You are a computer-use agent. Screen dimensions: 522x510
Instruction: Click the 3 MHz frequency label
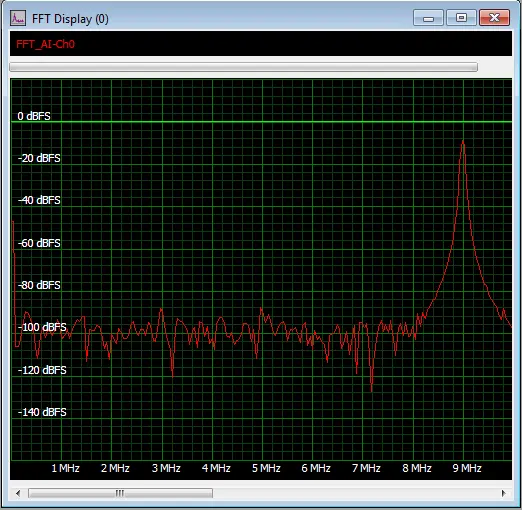click(166, 468)
